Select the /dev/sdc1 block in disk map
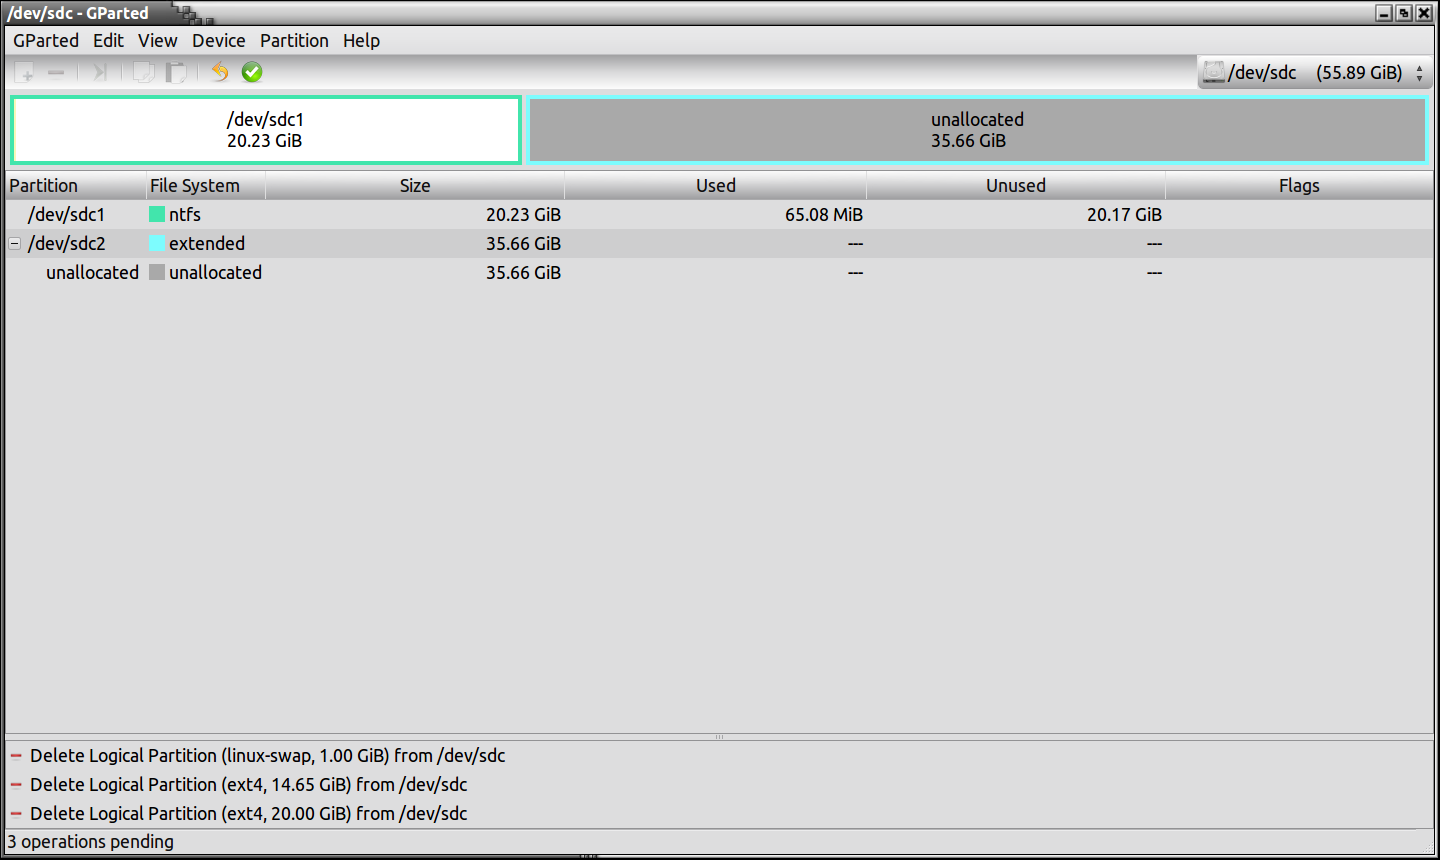The width and height of the screenshot is (1440, 860). [265, 130]
